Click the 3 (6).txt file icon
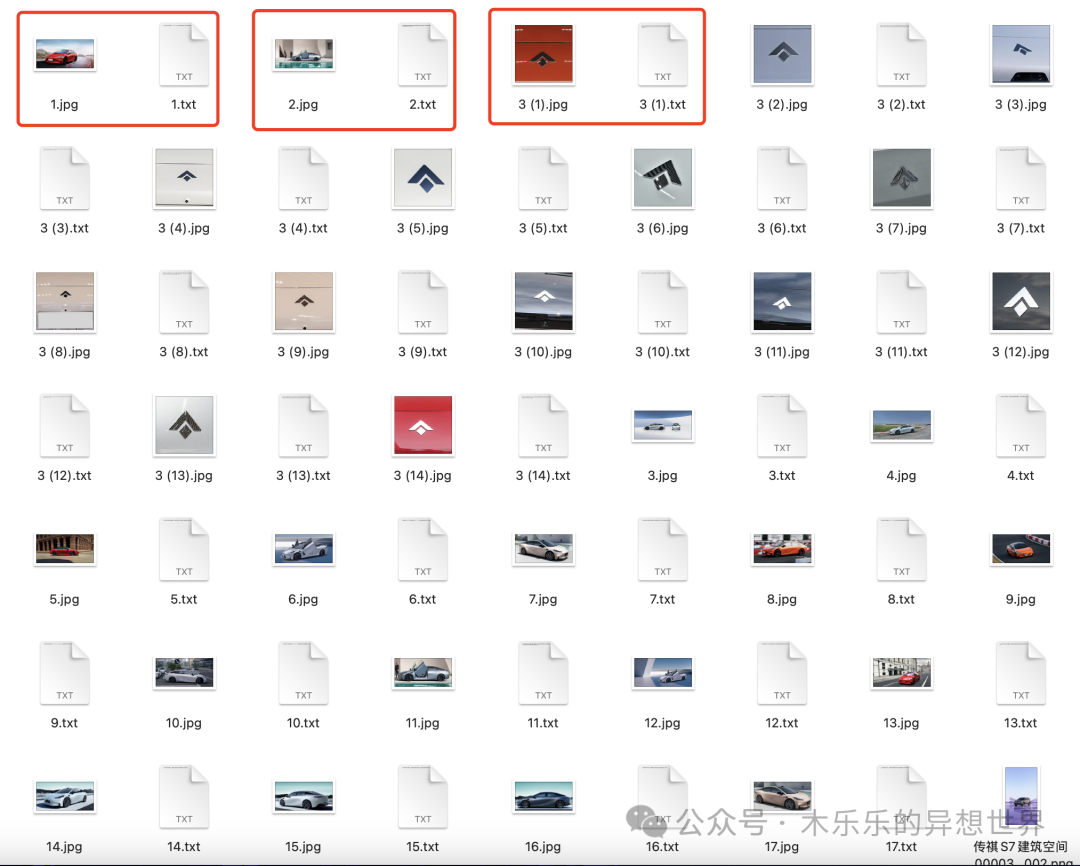 pos(782,178)
